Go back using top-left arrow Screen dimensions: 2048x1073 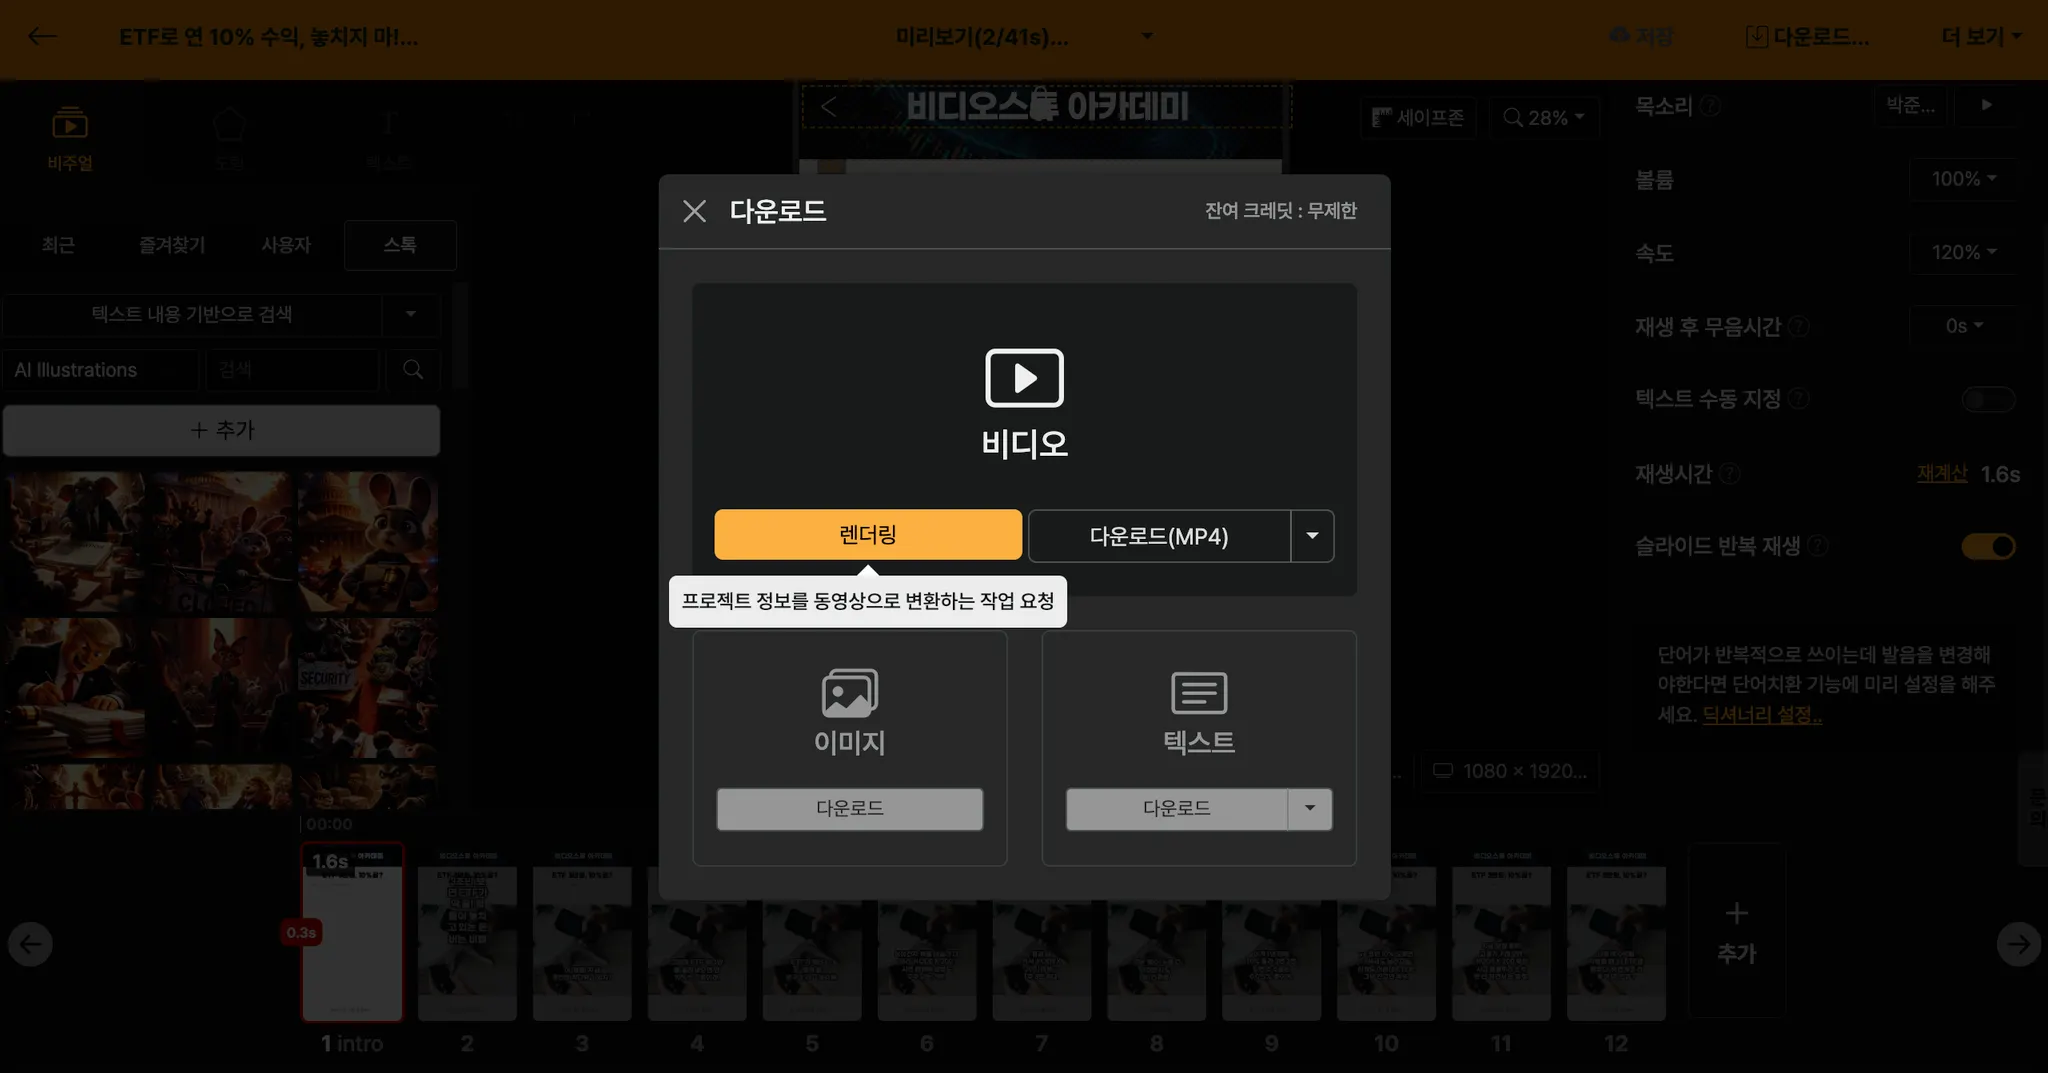click(x=42, y=37)
